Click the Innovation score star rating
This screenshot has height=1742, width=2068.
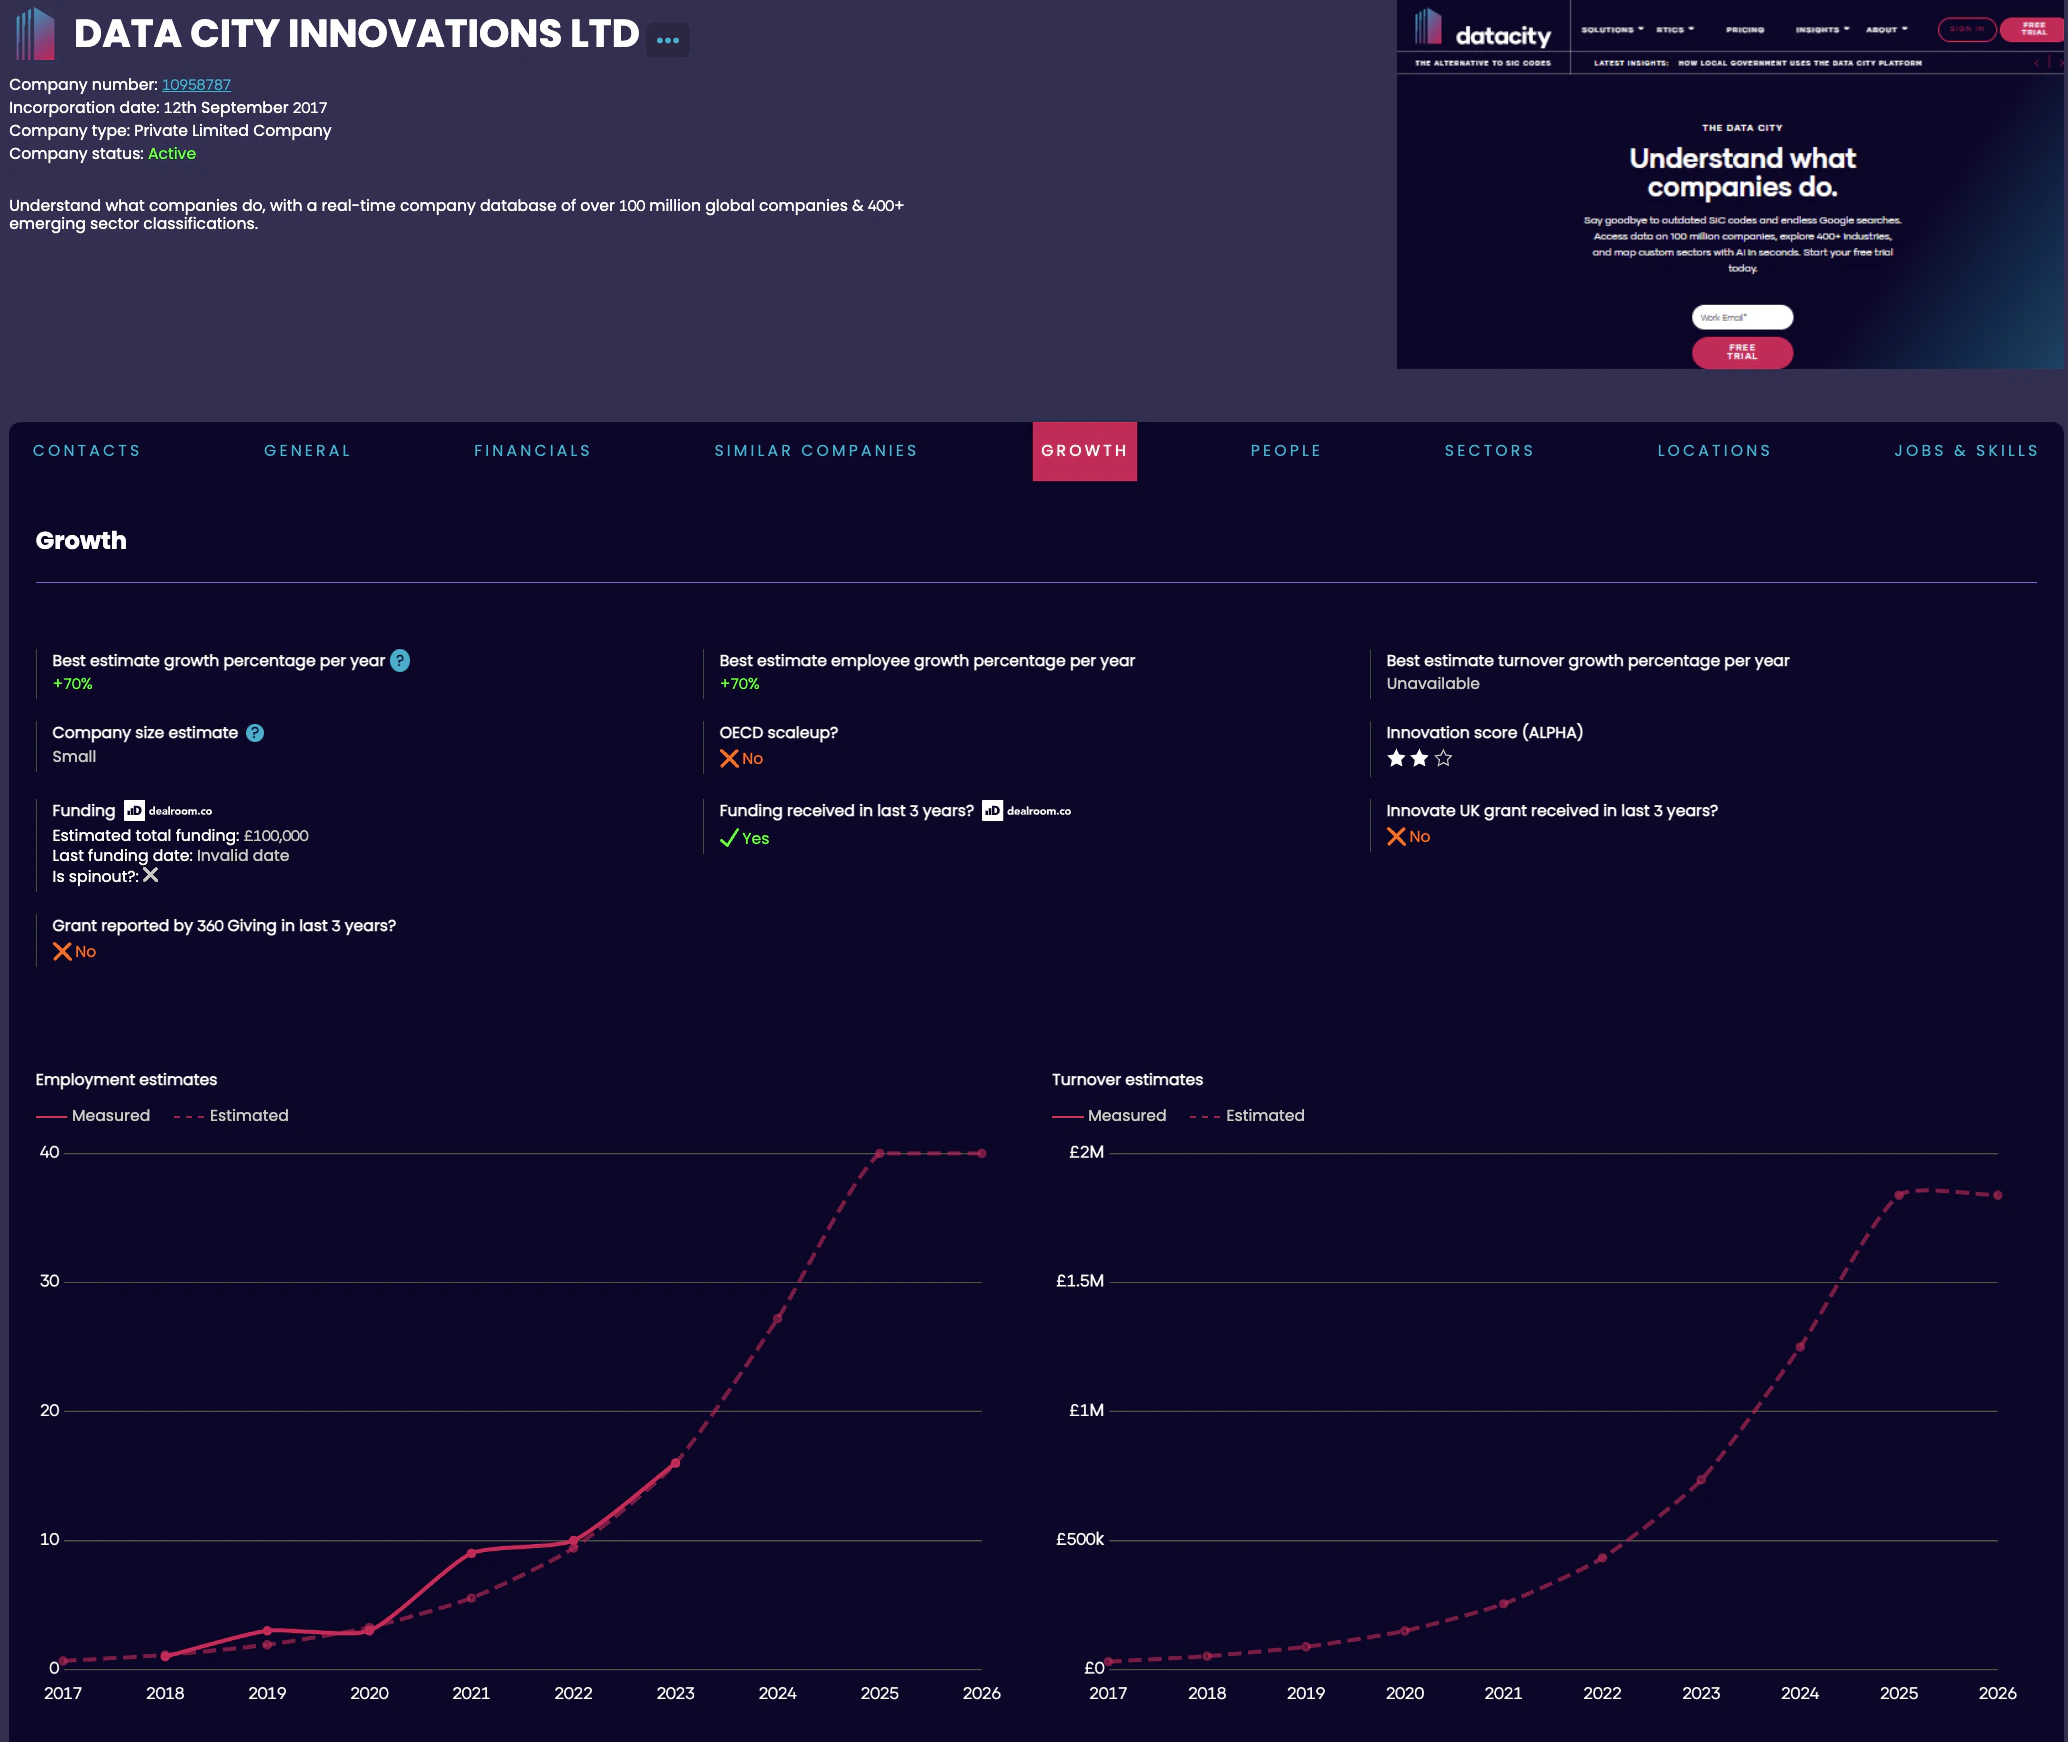point(1420,759)
